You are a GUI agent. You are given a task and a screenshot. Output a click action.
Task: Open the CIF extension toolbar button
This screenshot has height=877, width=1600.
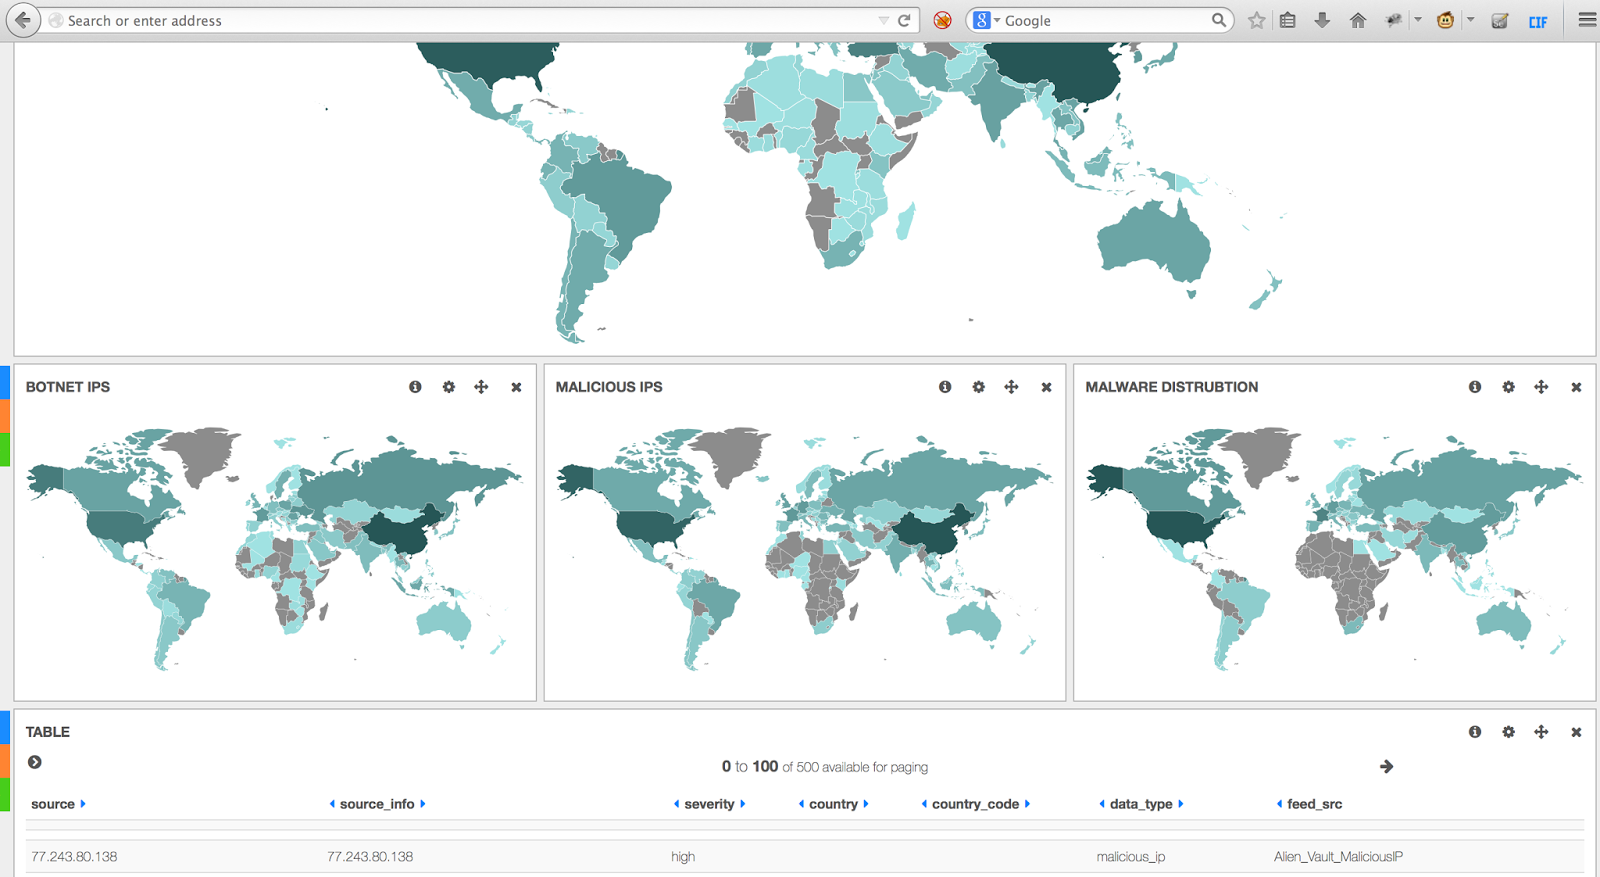tap(1538, 21)
